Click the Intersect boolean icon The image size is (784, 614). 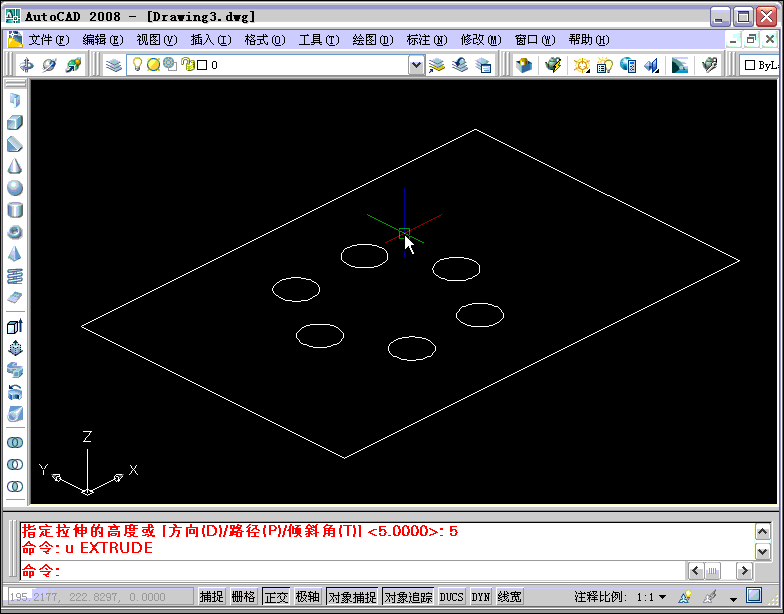coord(15,486)
